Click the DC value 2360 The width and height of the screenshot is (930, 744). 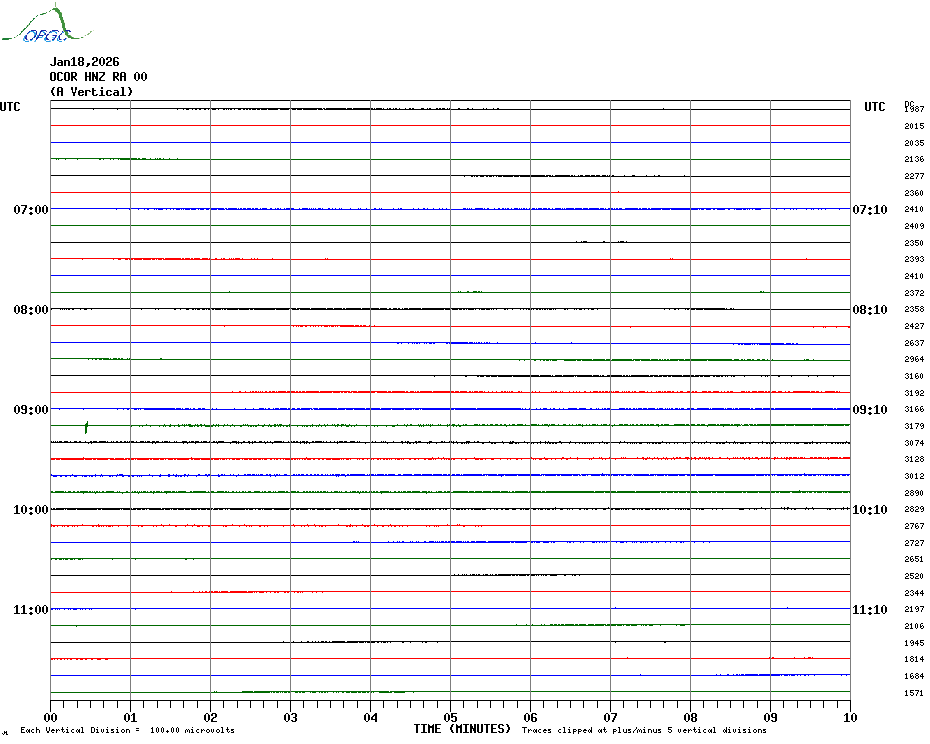point(914,193)
